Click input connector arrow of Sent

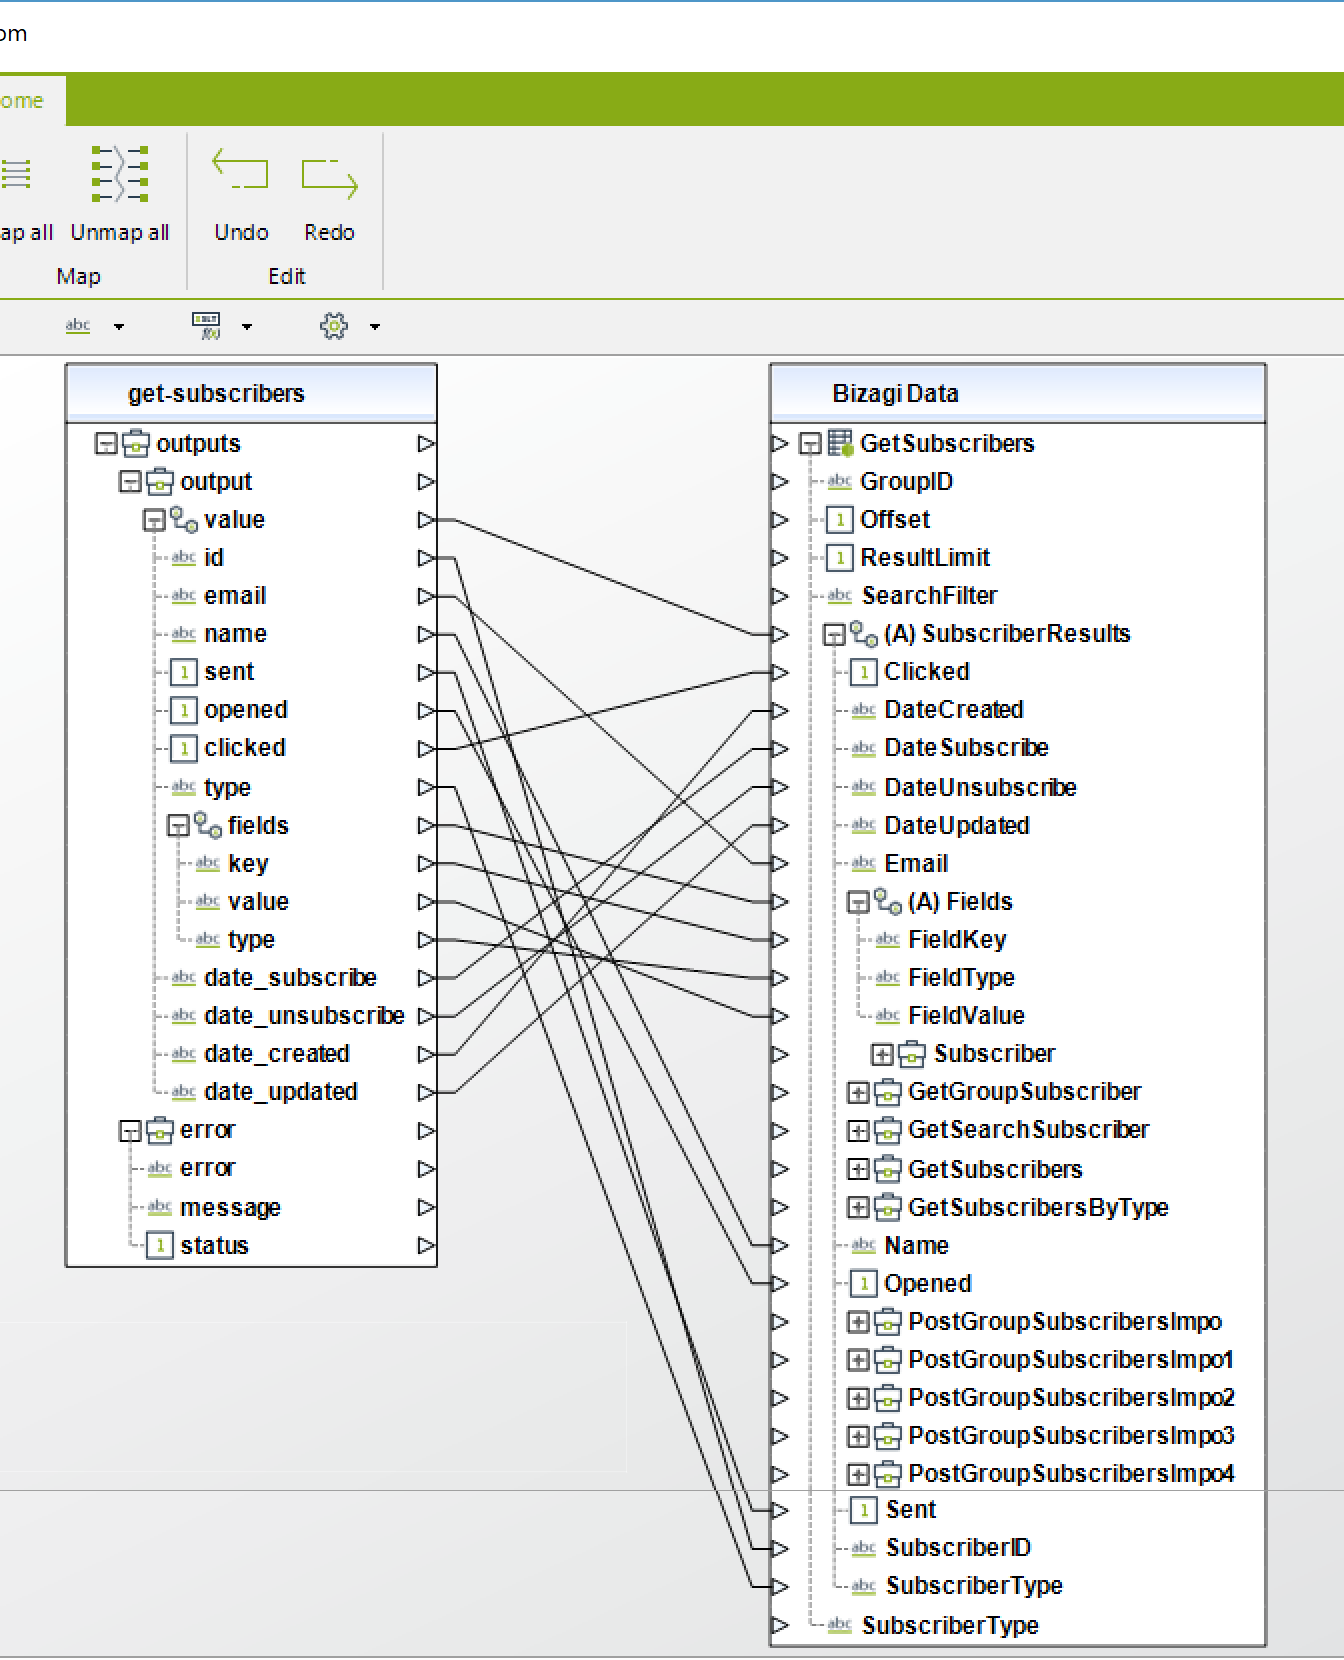click(x=780, y=1510)
